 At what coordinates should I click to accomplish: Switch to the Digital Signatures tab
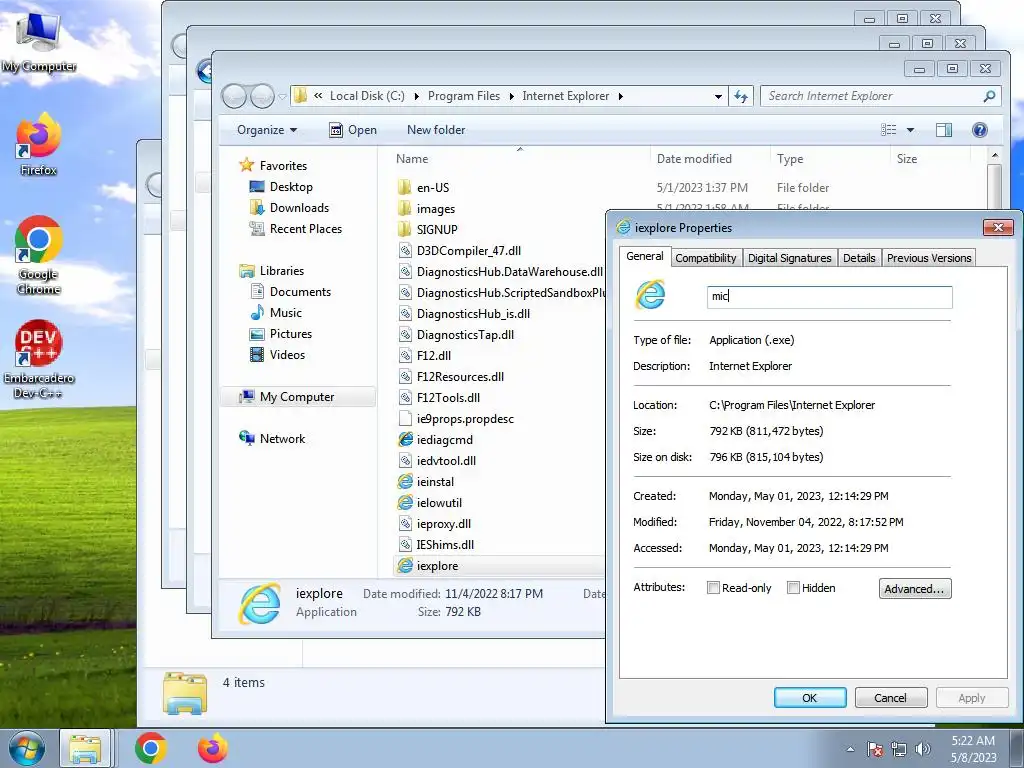pyautogui.click(x=790, y=258)
